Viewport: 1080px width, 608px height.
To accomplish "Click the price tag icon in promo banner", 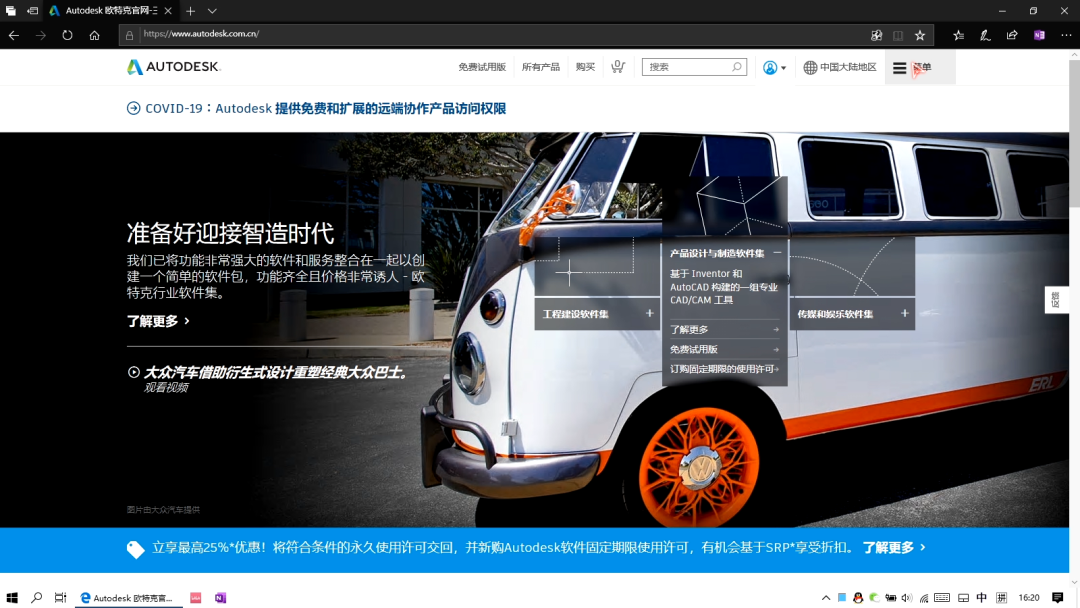I will pyautogui.click(x=136, y=549).
